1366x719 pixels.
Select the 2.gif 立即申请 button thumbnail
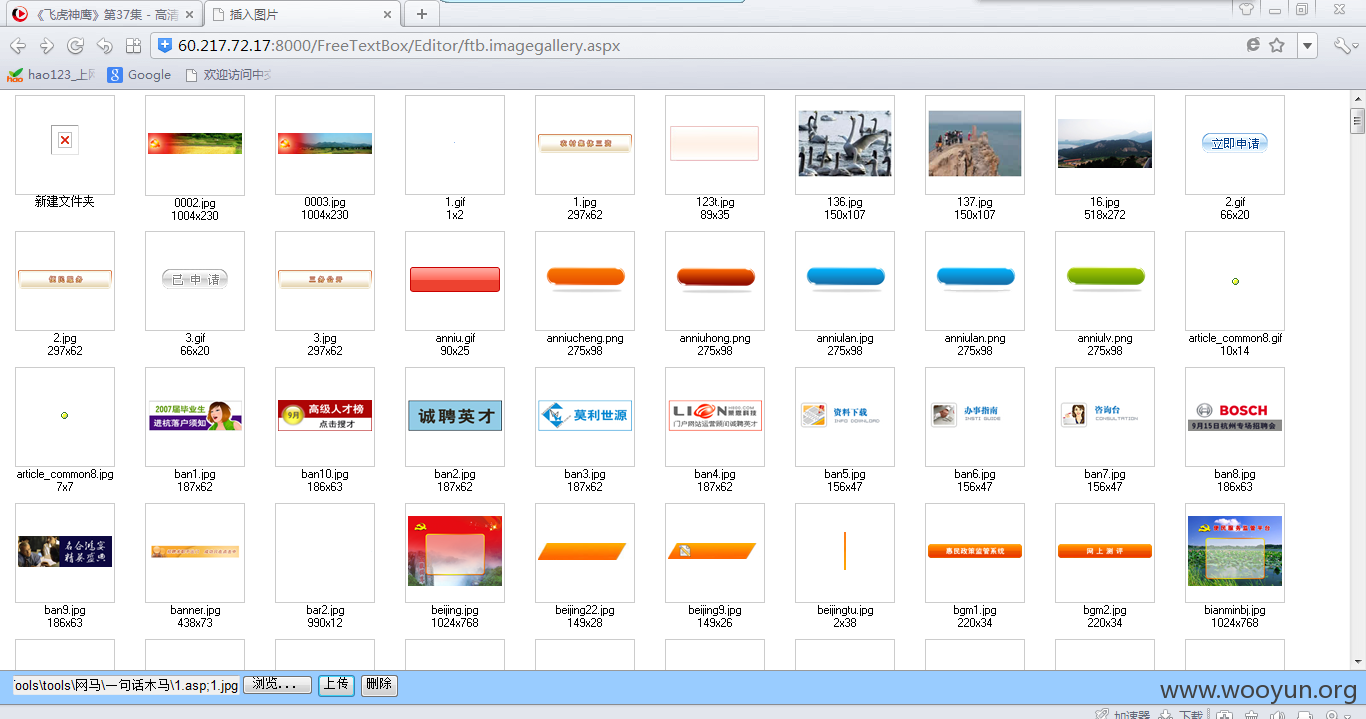tap(1235, 143)
